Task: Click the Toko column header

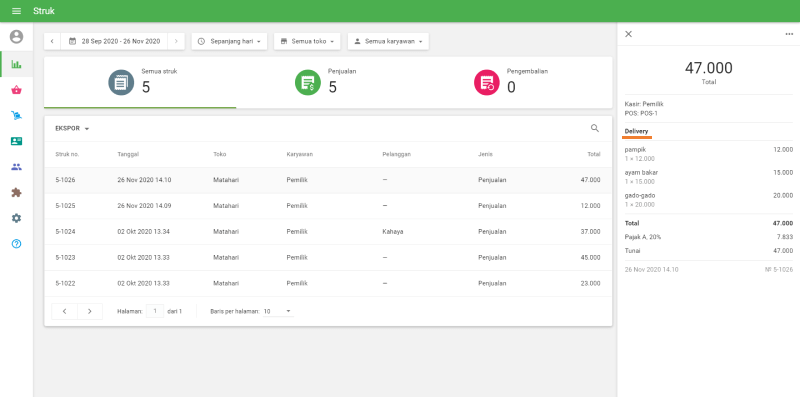Action: click(x=219, y=154)
